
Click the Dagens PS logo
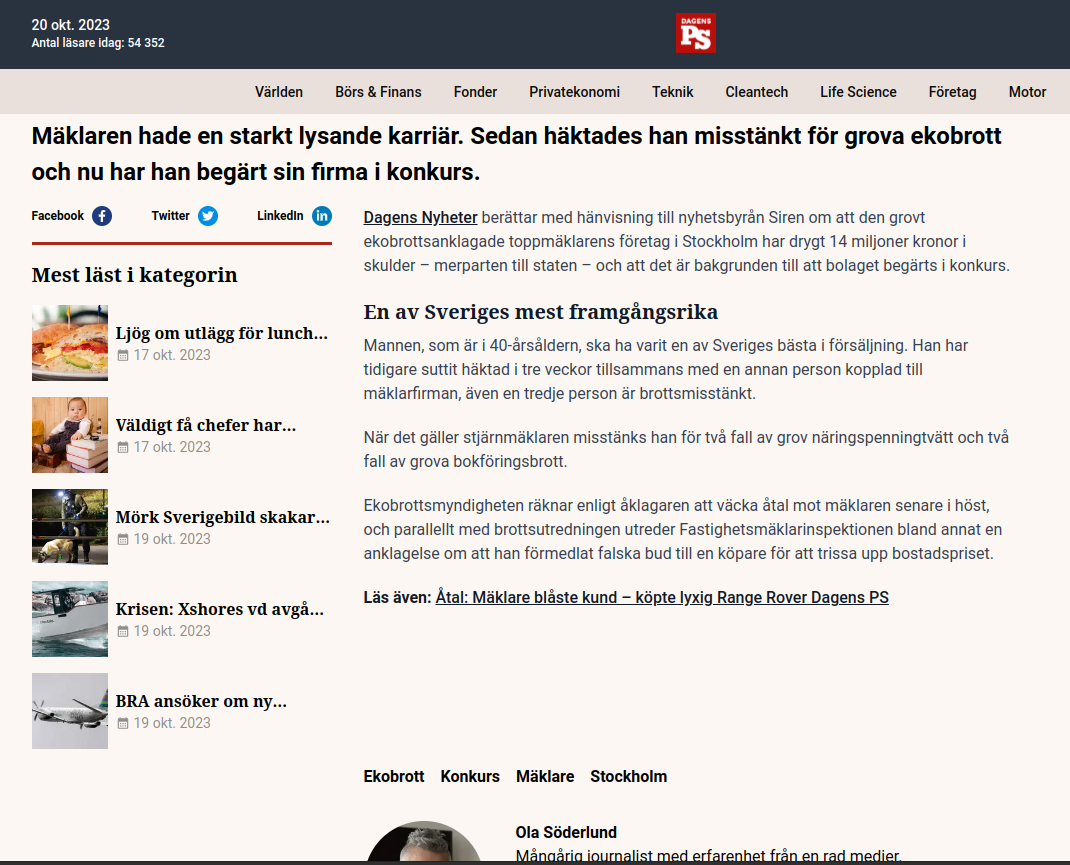coord(695,34)
